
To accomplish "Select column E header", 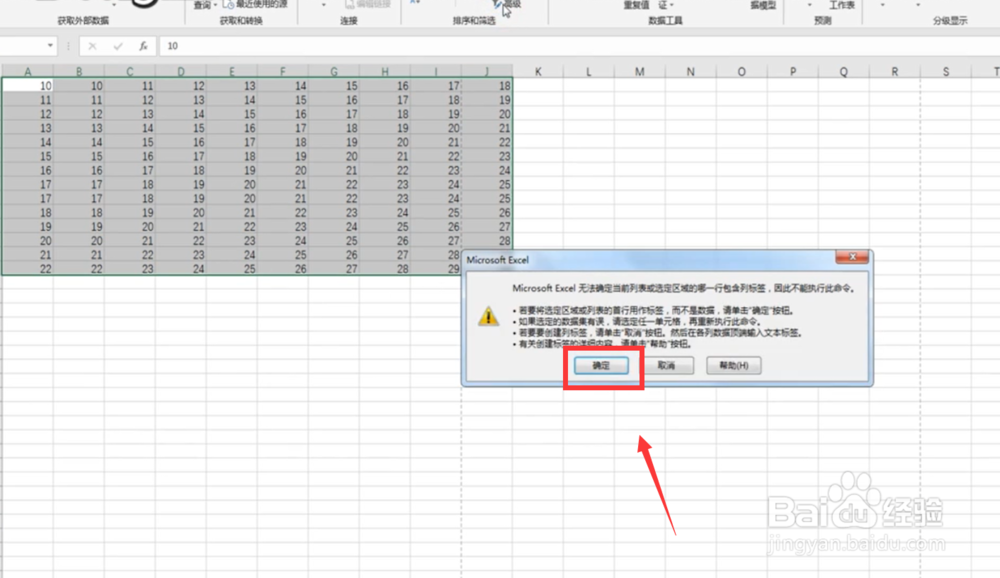I will coord(232,71).
